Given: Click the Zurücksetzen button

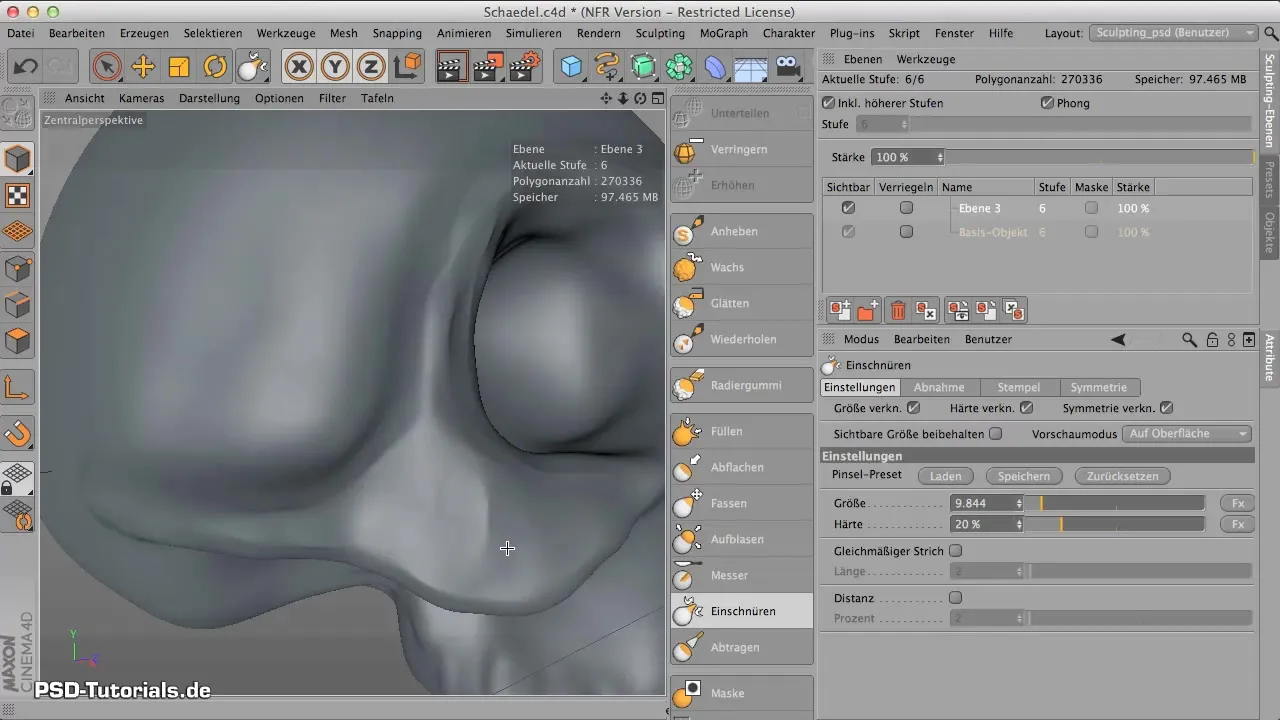Looking at the screenshot, I should point(1123,477).
